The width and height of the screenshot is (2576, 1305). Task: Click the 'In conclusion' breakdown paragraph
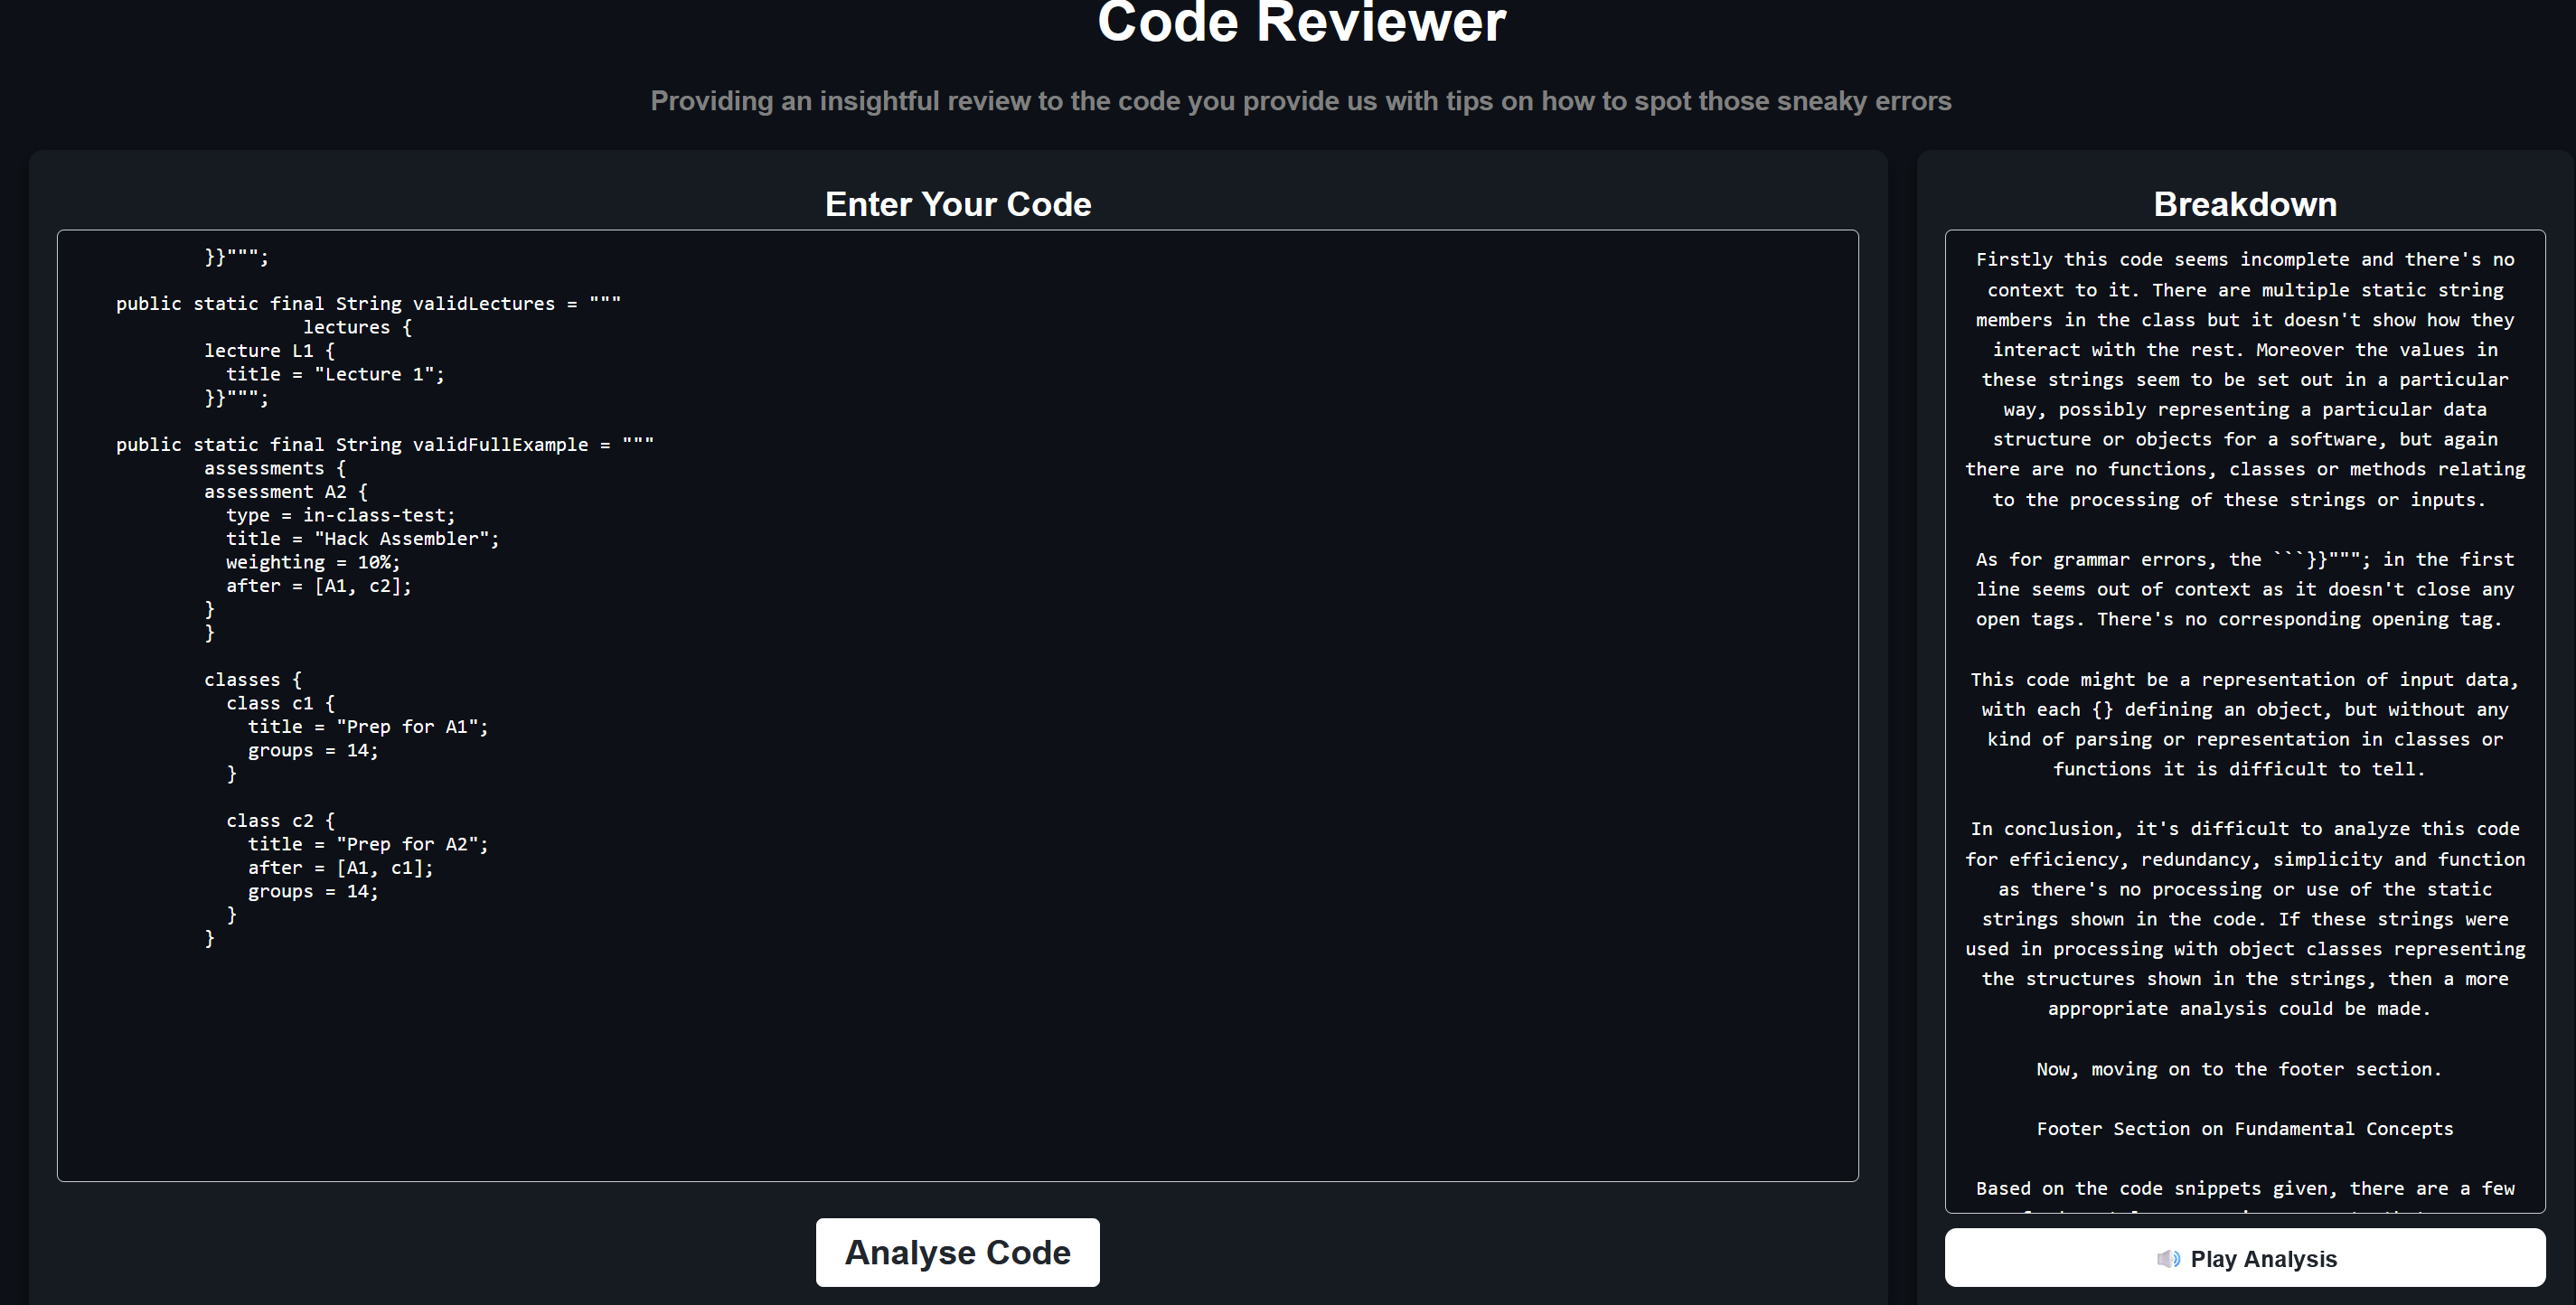(x=2244, y=918)
